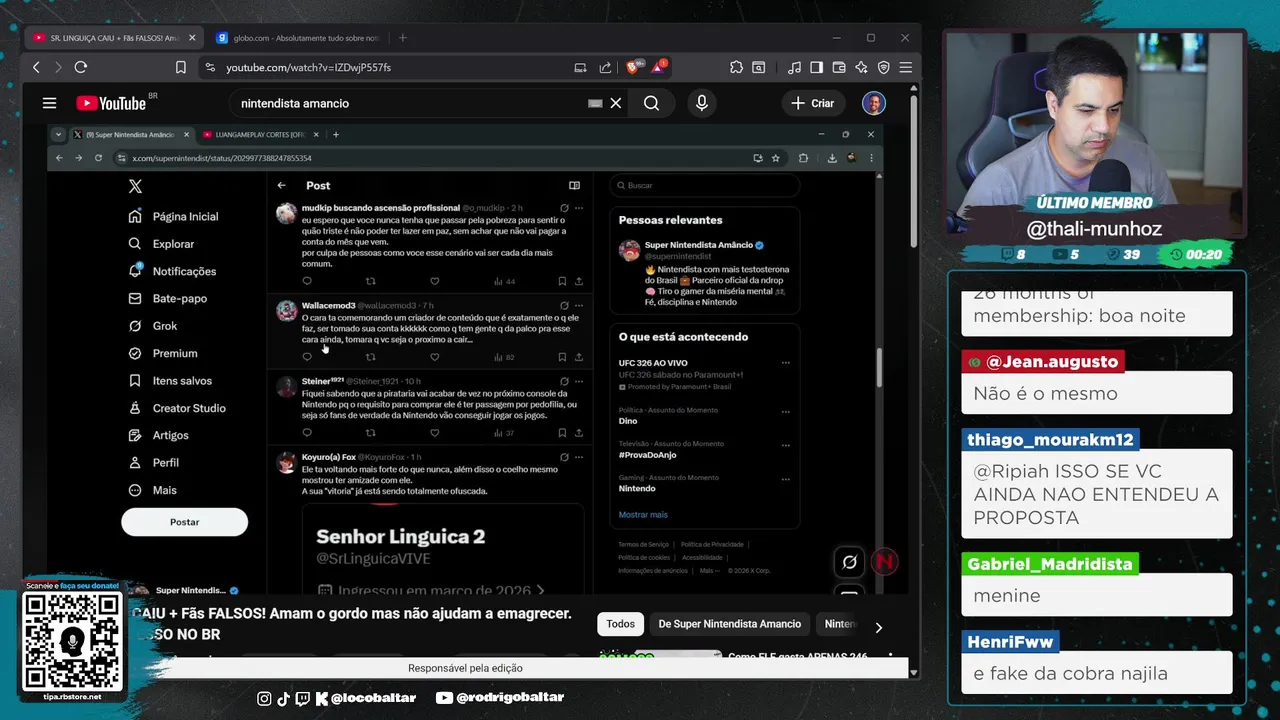The width and height of the screenshot is (1280, 720).
Task: Repost the Steiner post
Action: (x=371, y=433)
